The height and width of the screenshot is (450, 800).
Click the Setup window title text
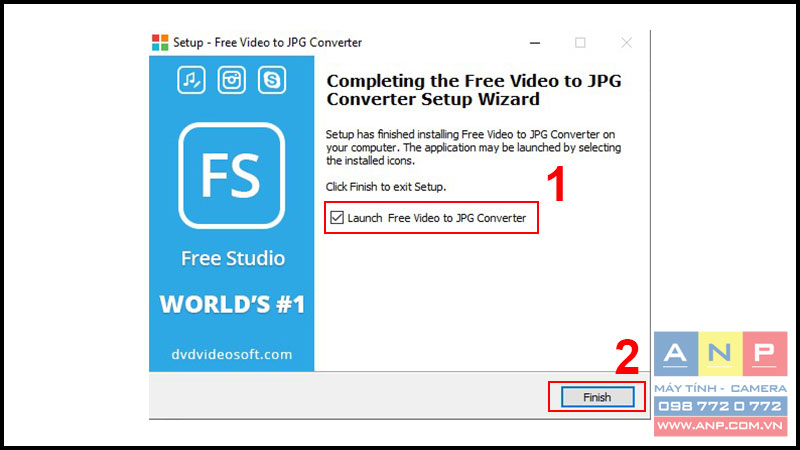pos(267,42)
